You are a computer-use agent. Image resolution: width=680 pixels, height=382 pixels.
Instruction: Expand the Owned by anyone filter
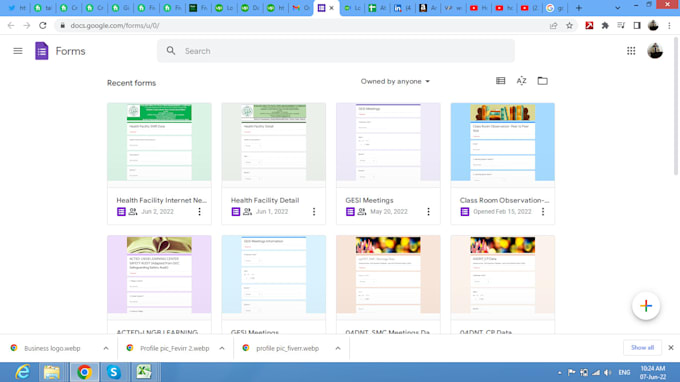coord(395,82)
